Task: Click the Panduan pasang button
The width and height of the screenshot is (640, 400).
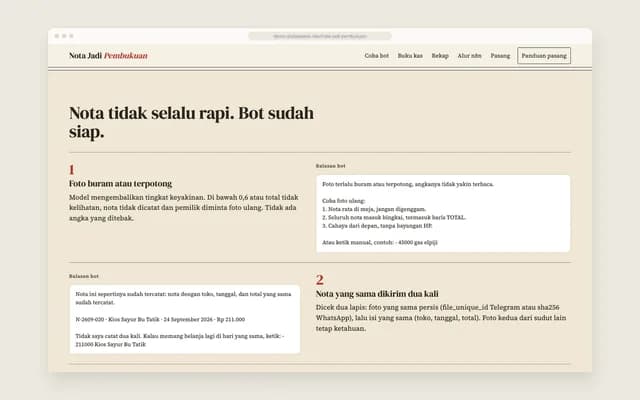Action: click(544, 56)
